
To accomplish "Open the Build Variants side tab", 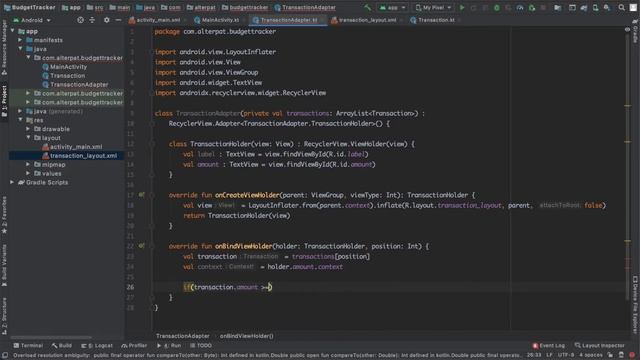I will coord(4,265).
